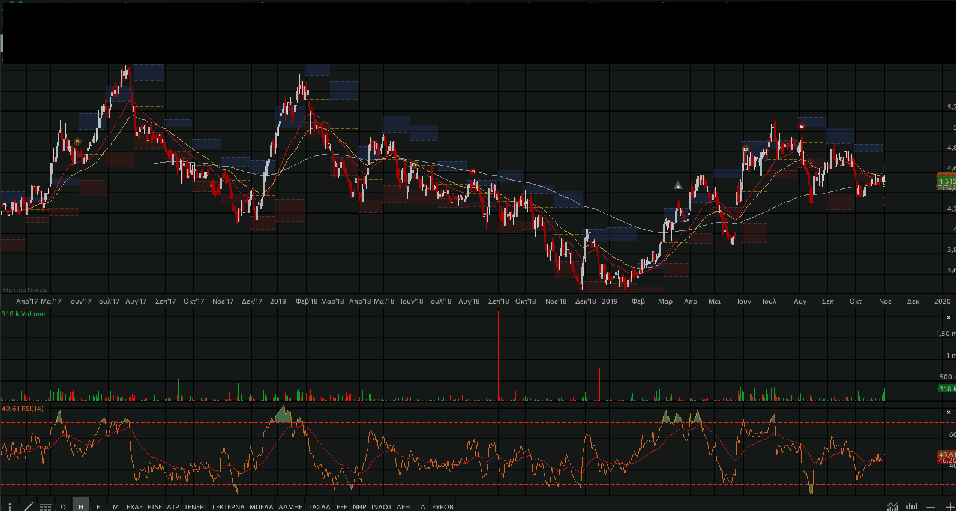The image size is (956, 511).
Task: Zoom in with the plus icon
Action: point(949,507)
